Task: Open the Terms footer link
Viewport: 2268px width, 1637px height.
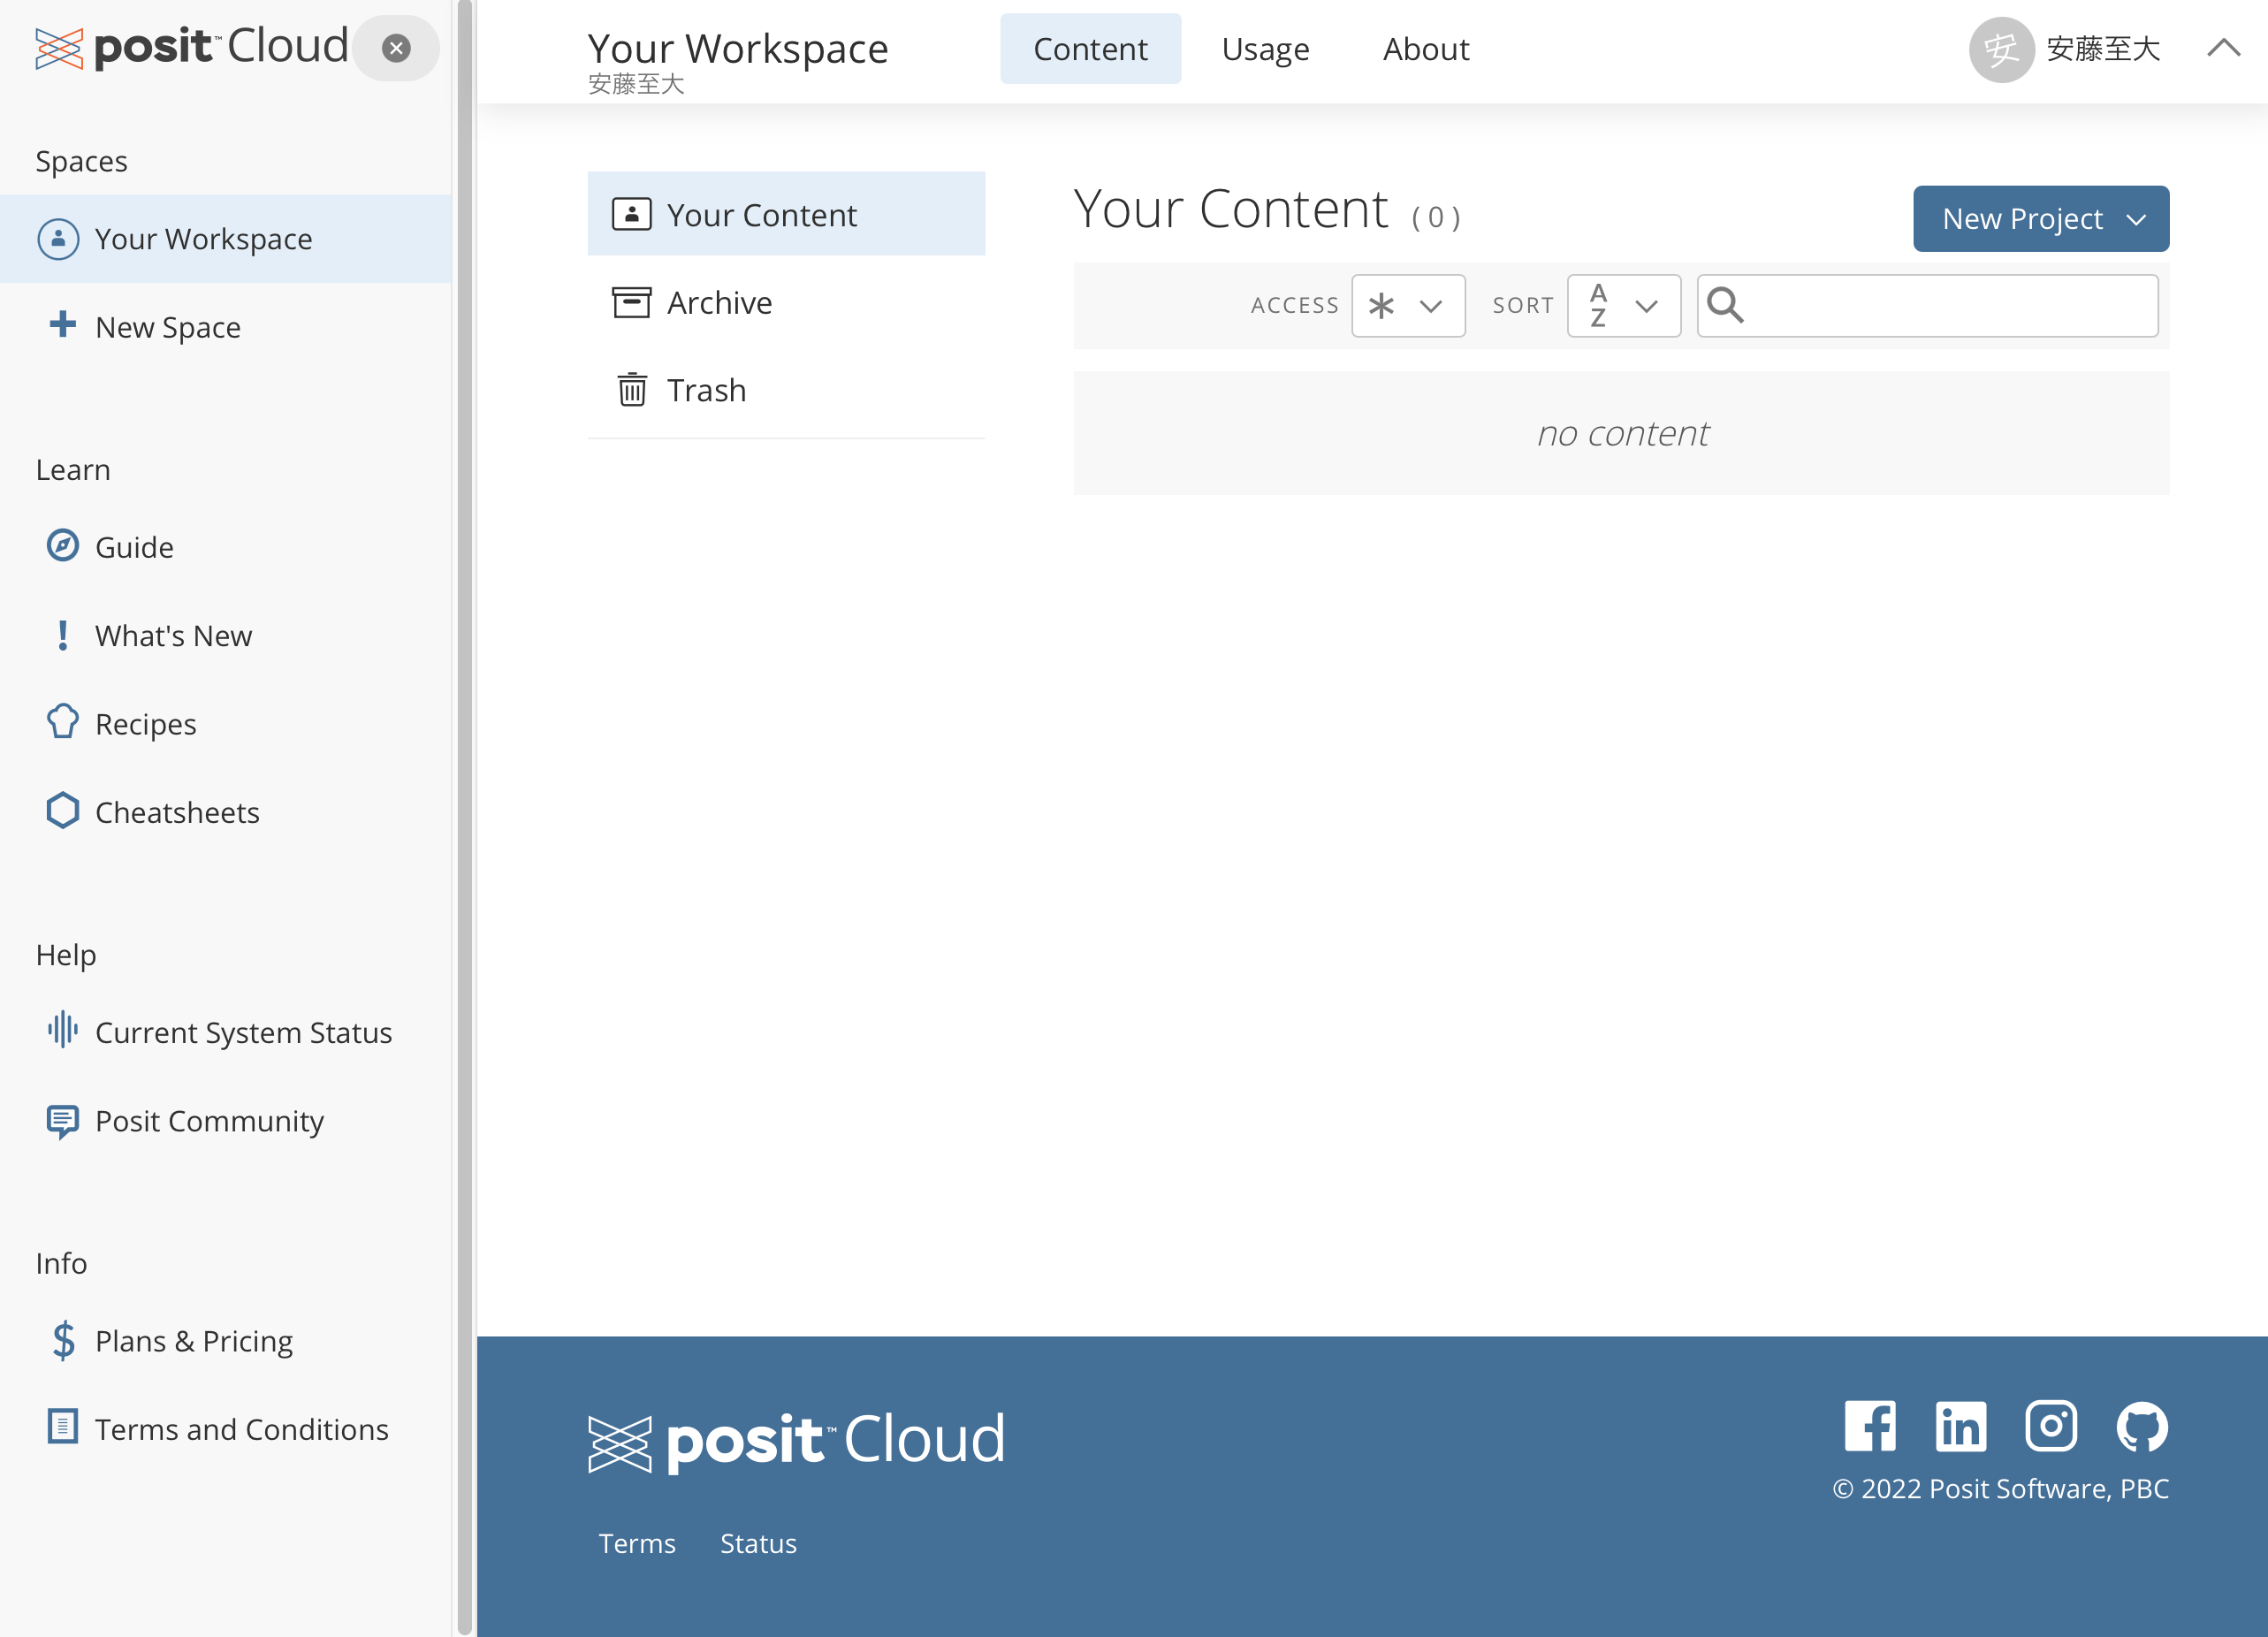Action: (637, 1543)
